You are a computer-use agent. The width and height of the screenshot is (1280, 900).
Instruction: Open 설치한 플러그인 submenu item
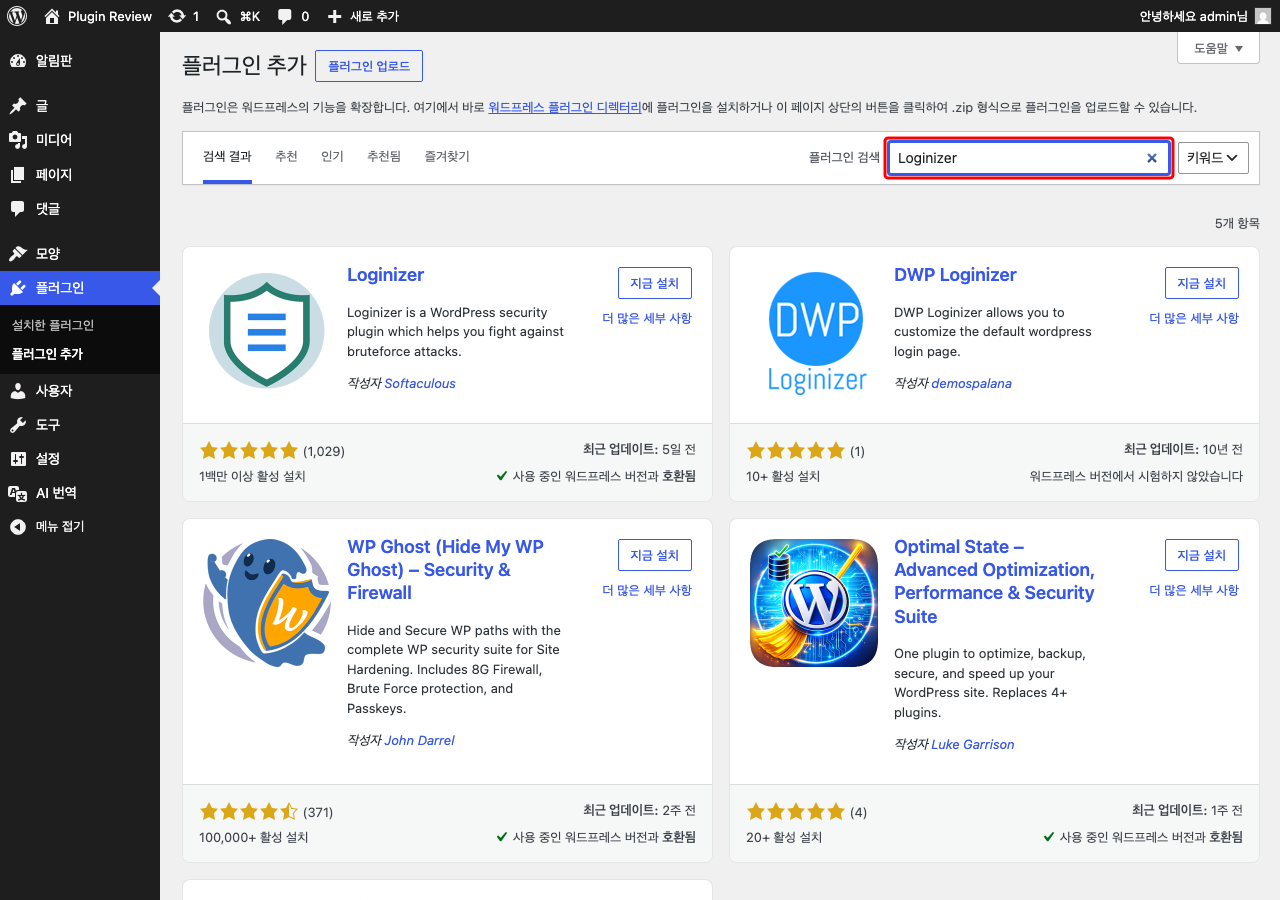(x=53, y=325)
